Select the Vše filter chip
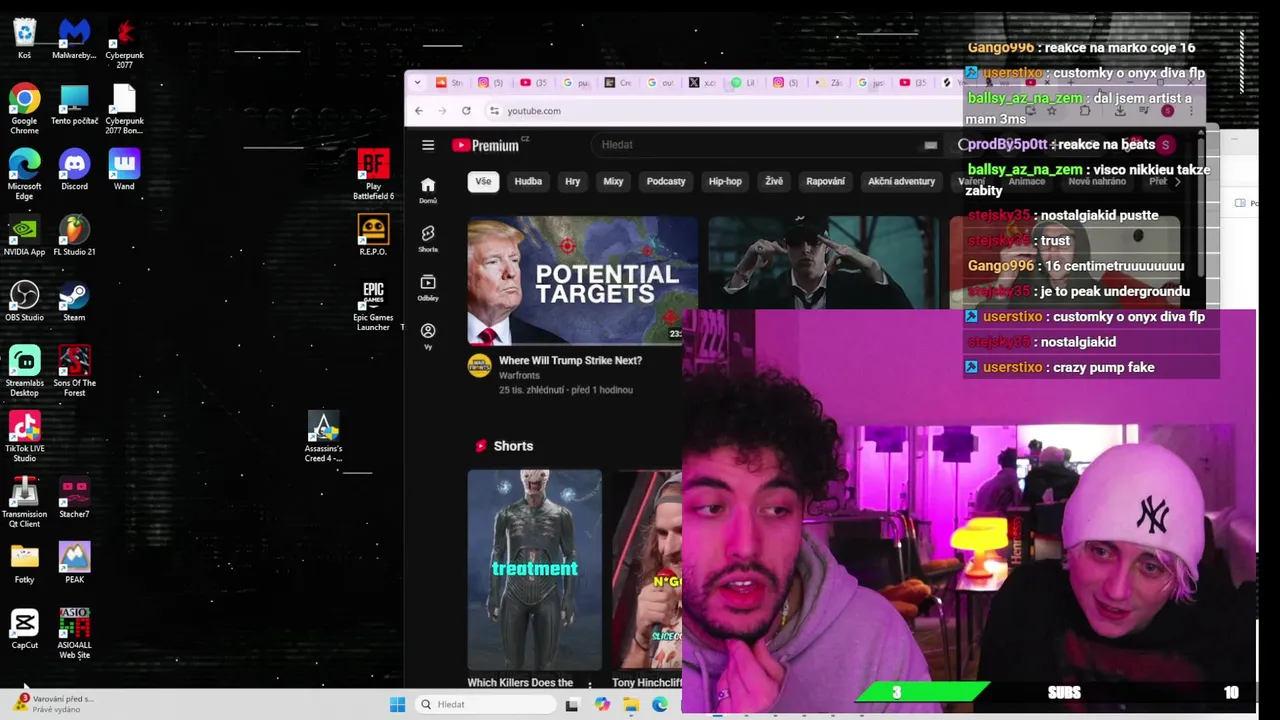The height and width of the screenshot is (720, 1280). point(483,181)
